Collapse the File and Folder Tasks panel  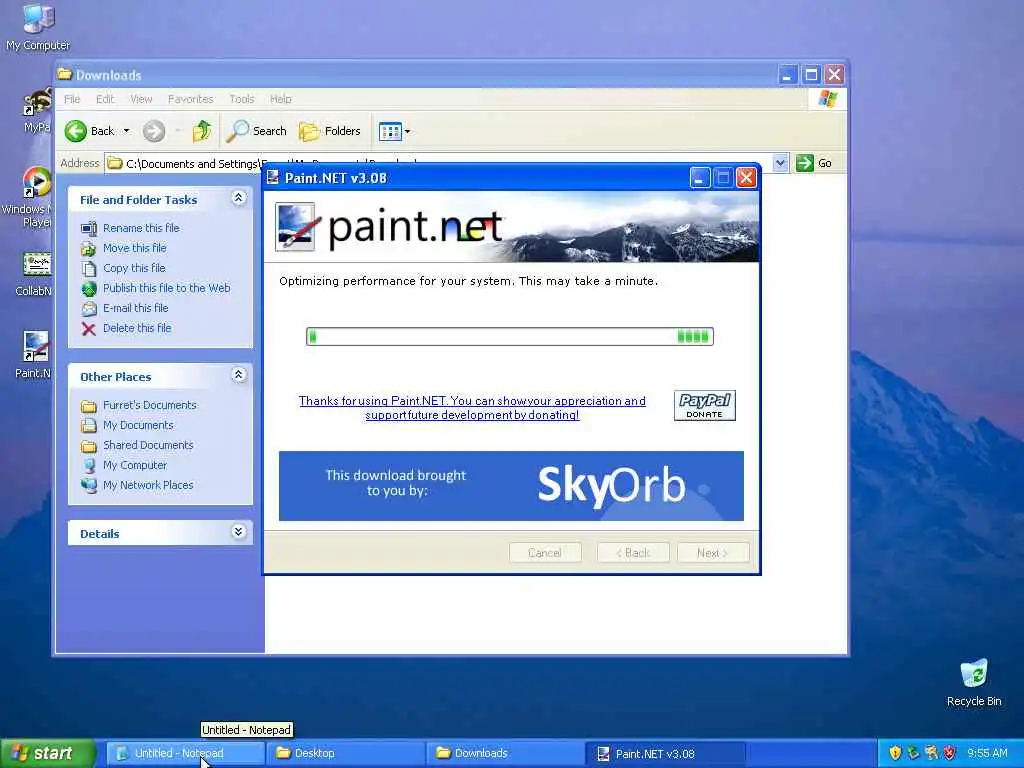coord(238,198)
